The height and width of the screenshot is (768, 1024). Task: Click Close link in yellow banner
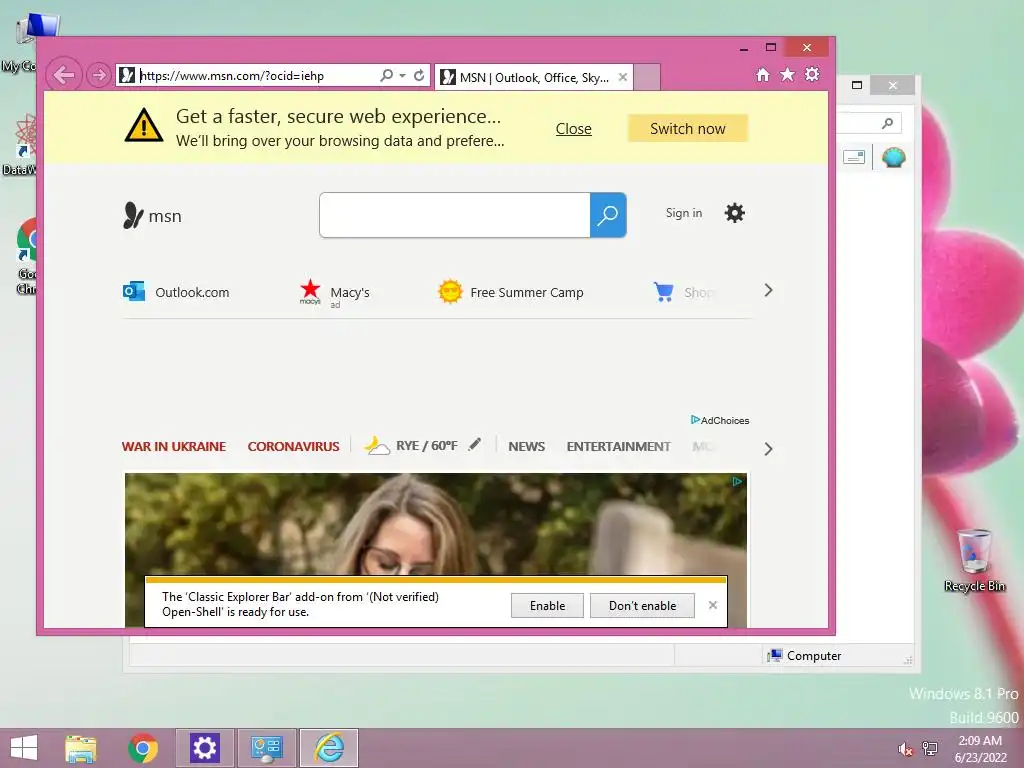coord(573,129)
